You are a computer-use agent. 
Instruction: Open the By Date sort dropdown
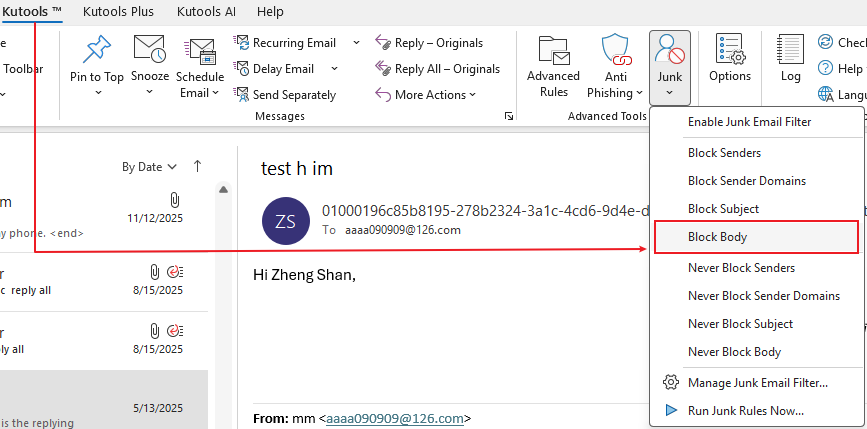click(150, 167)
